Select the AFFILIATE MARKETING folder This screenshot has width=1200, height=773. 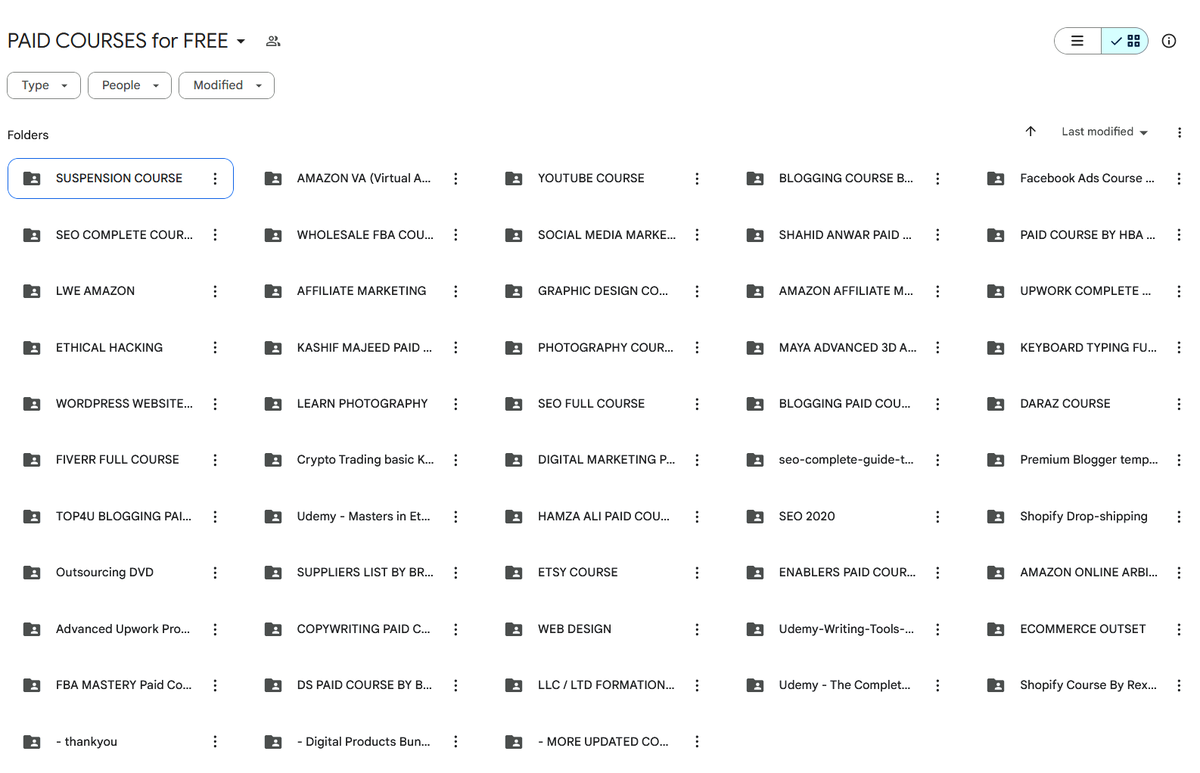point(361,291)
